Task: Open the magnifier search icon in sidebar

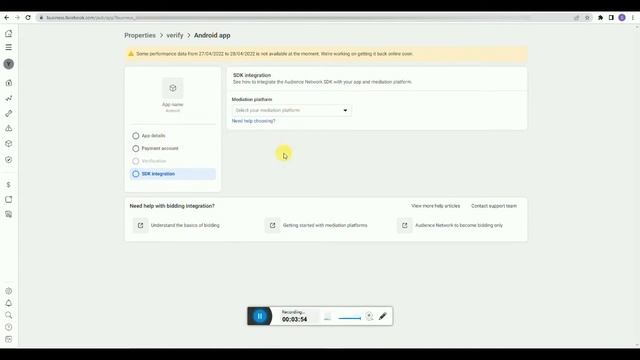Action: (x=9, y=315)
